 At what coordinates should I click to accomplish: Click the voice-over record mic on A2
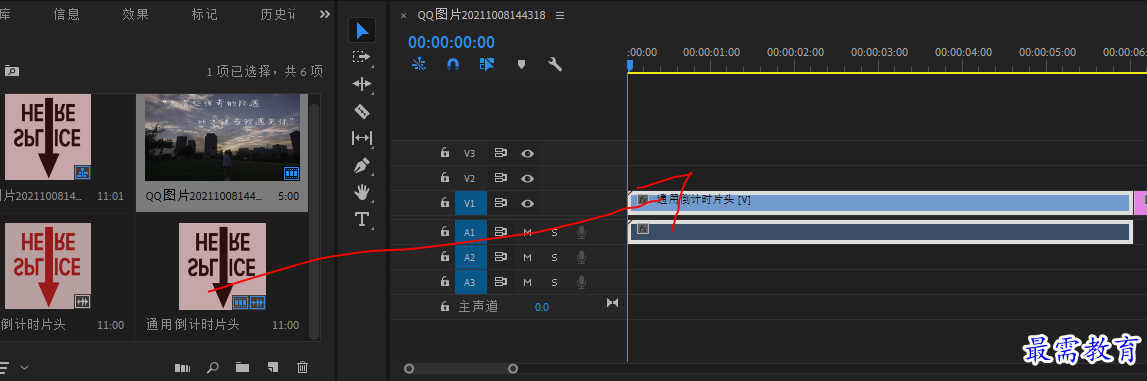coord(582,257)
